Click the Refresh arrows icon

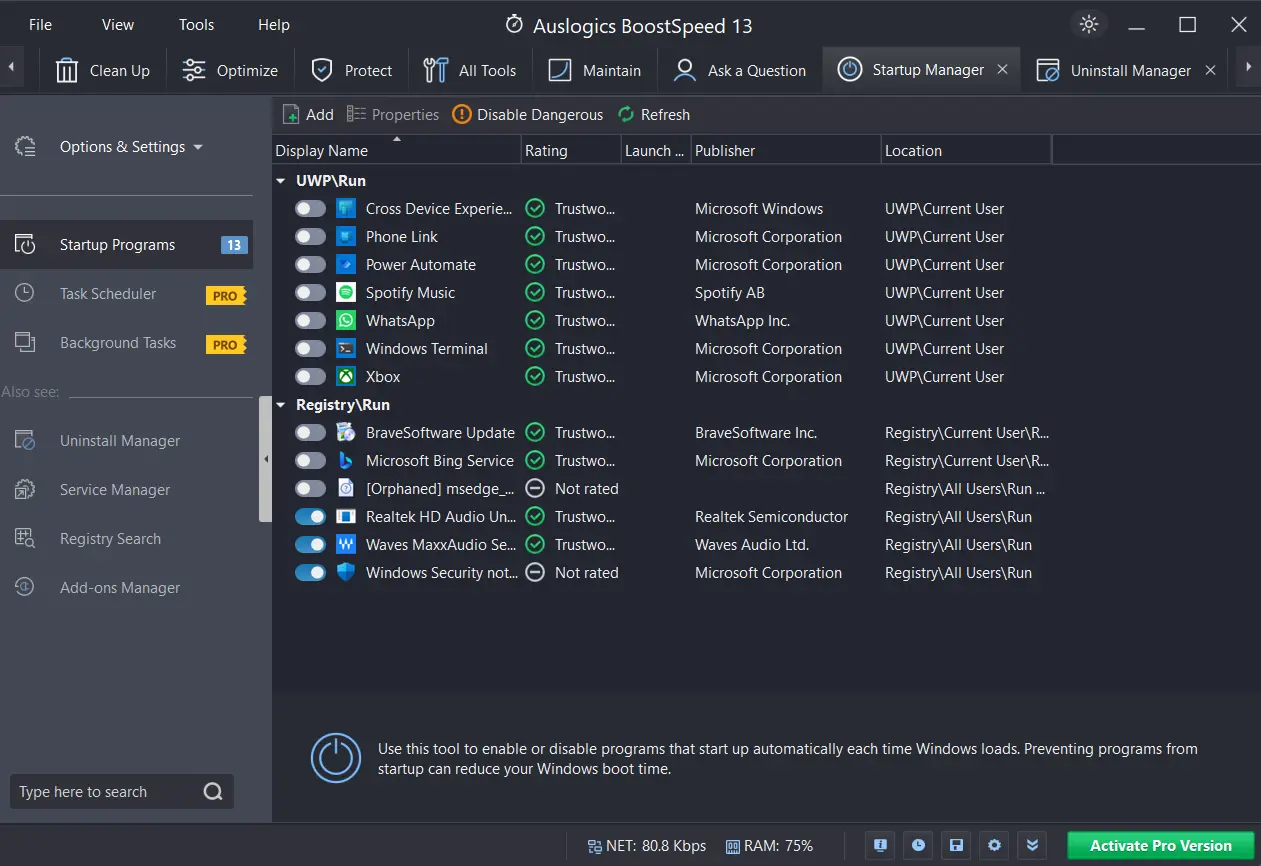click(626, 115)
